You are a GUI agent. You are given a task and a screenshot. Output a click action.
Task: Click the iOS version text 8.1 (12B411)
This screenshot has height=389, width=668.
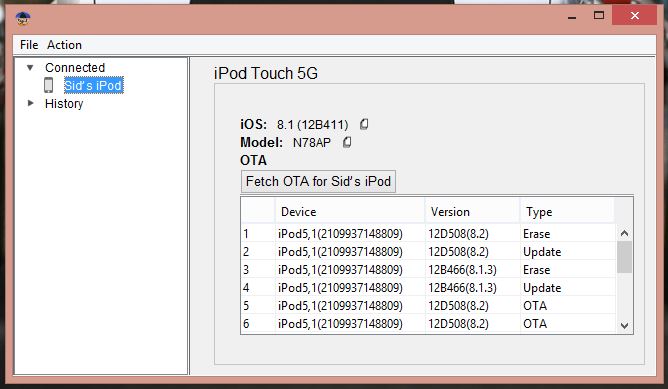click(x=312, y=125)
